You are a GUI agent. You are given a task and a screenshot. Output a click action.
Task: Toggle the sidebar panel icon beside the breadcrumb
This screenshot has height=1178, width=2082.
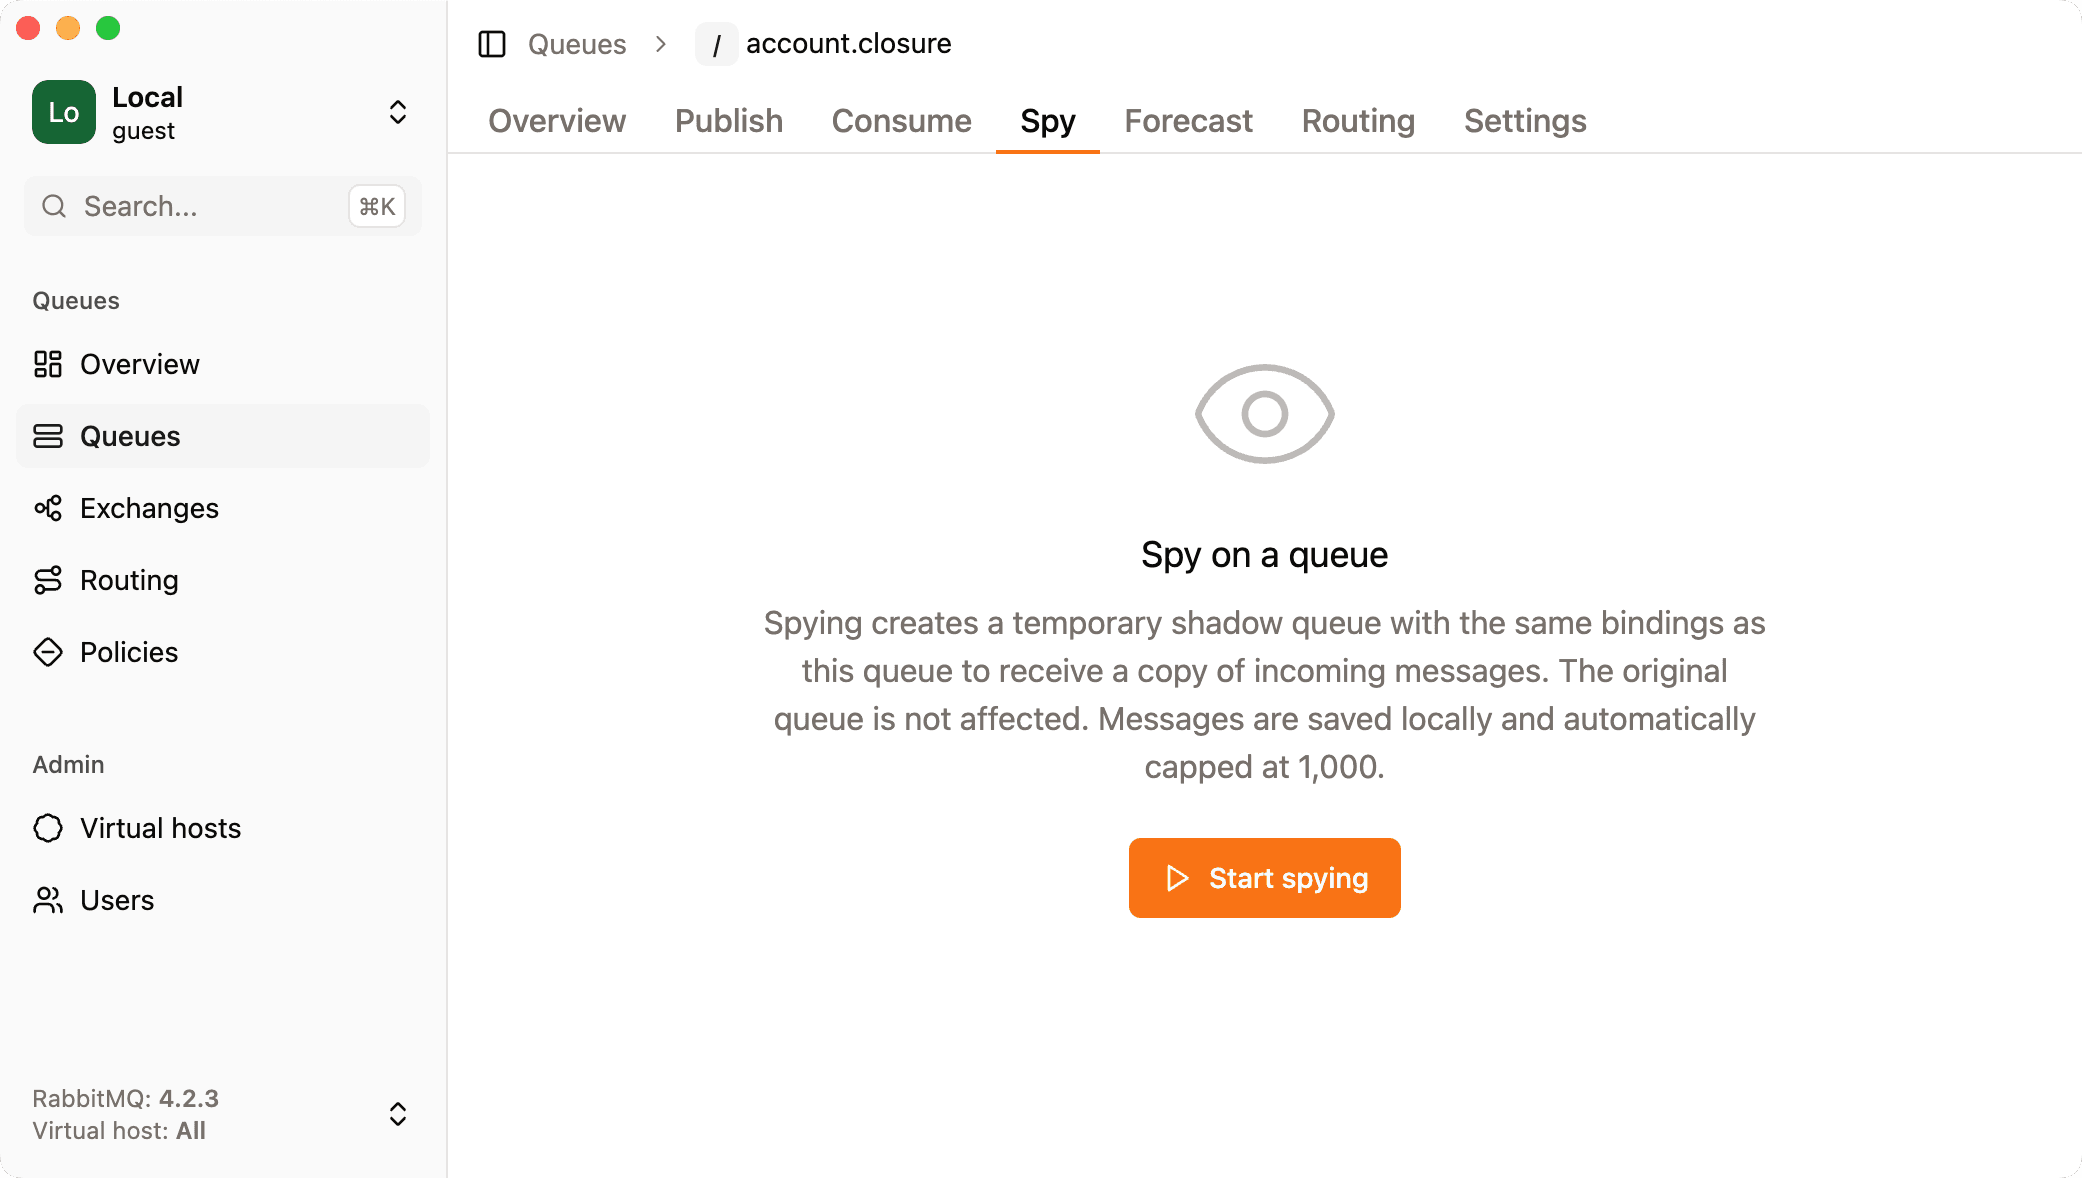[x=492, y=44]
